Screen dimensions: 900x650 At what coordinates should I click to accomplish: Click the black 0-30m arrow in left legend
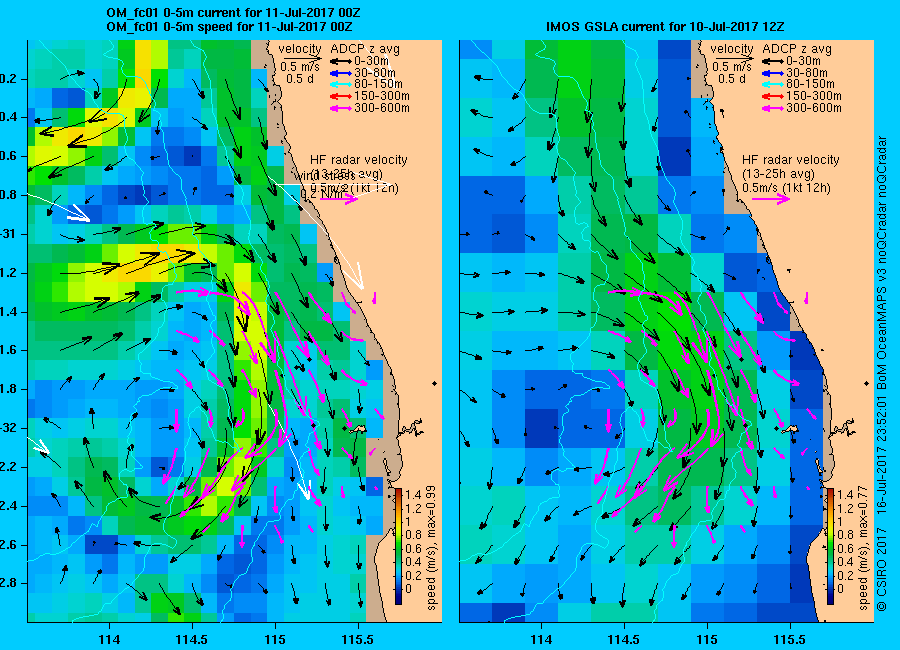pos(341,61)
